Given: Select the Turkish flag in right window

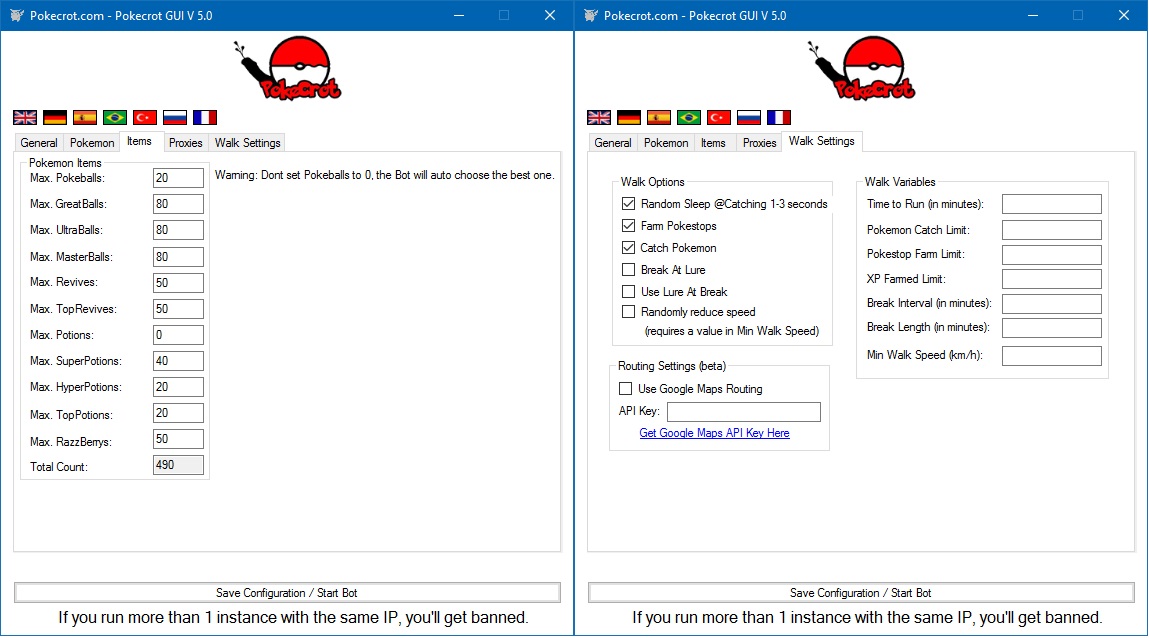Looking at the screenshot, I should [x=719, y=117].
